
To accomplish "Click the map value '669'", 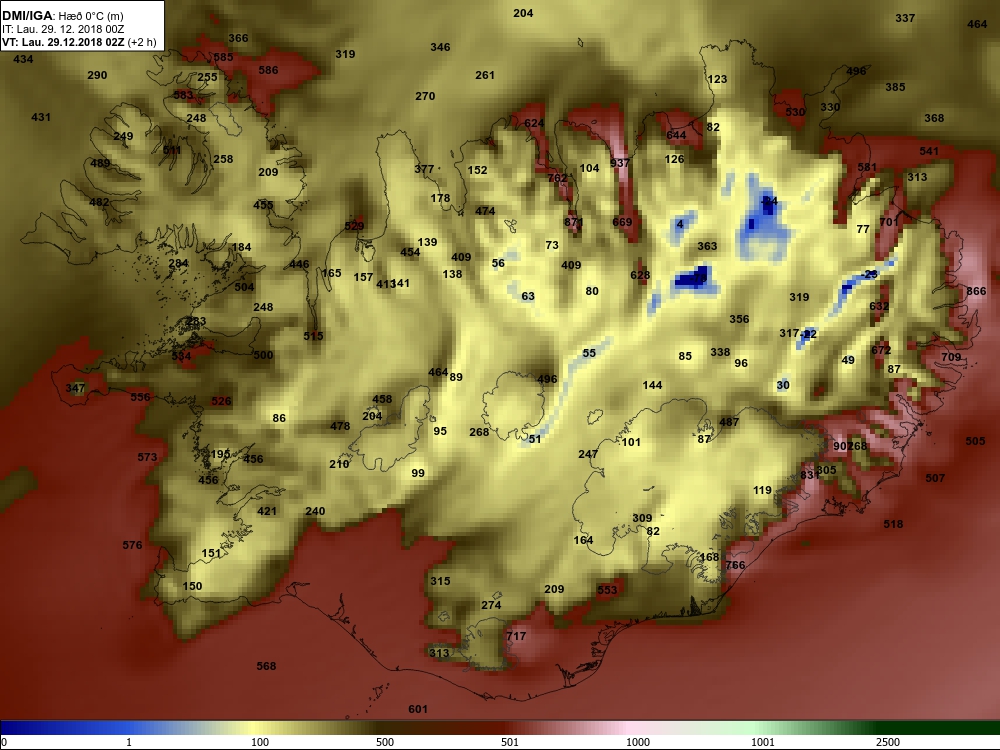I will (x=622, y=223).
